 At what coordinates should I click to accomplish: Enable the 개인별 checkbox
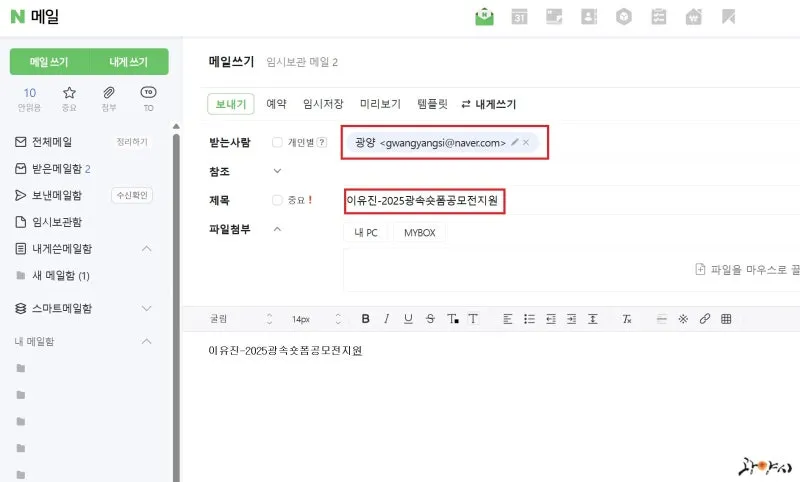(277, 143)
